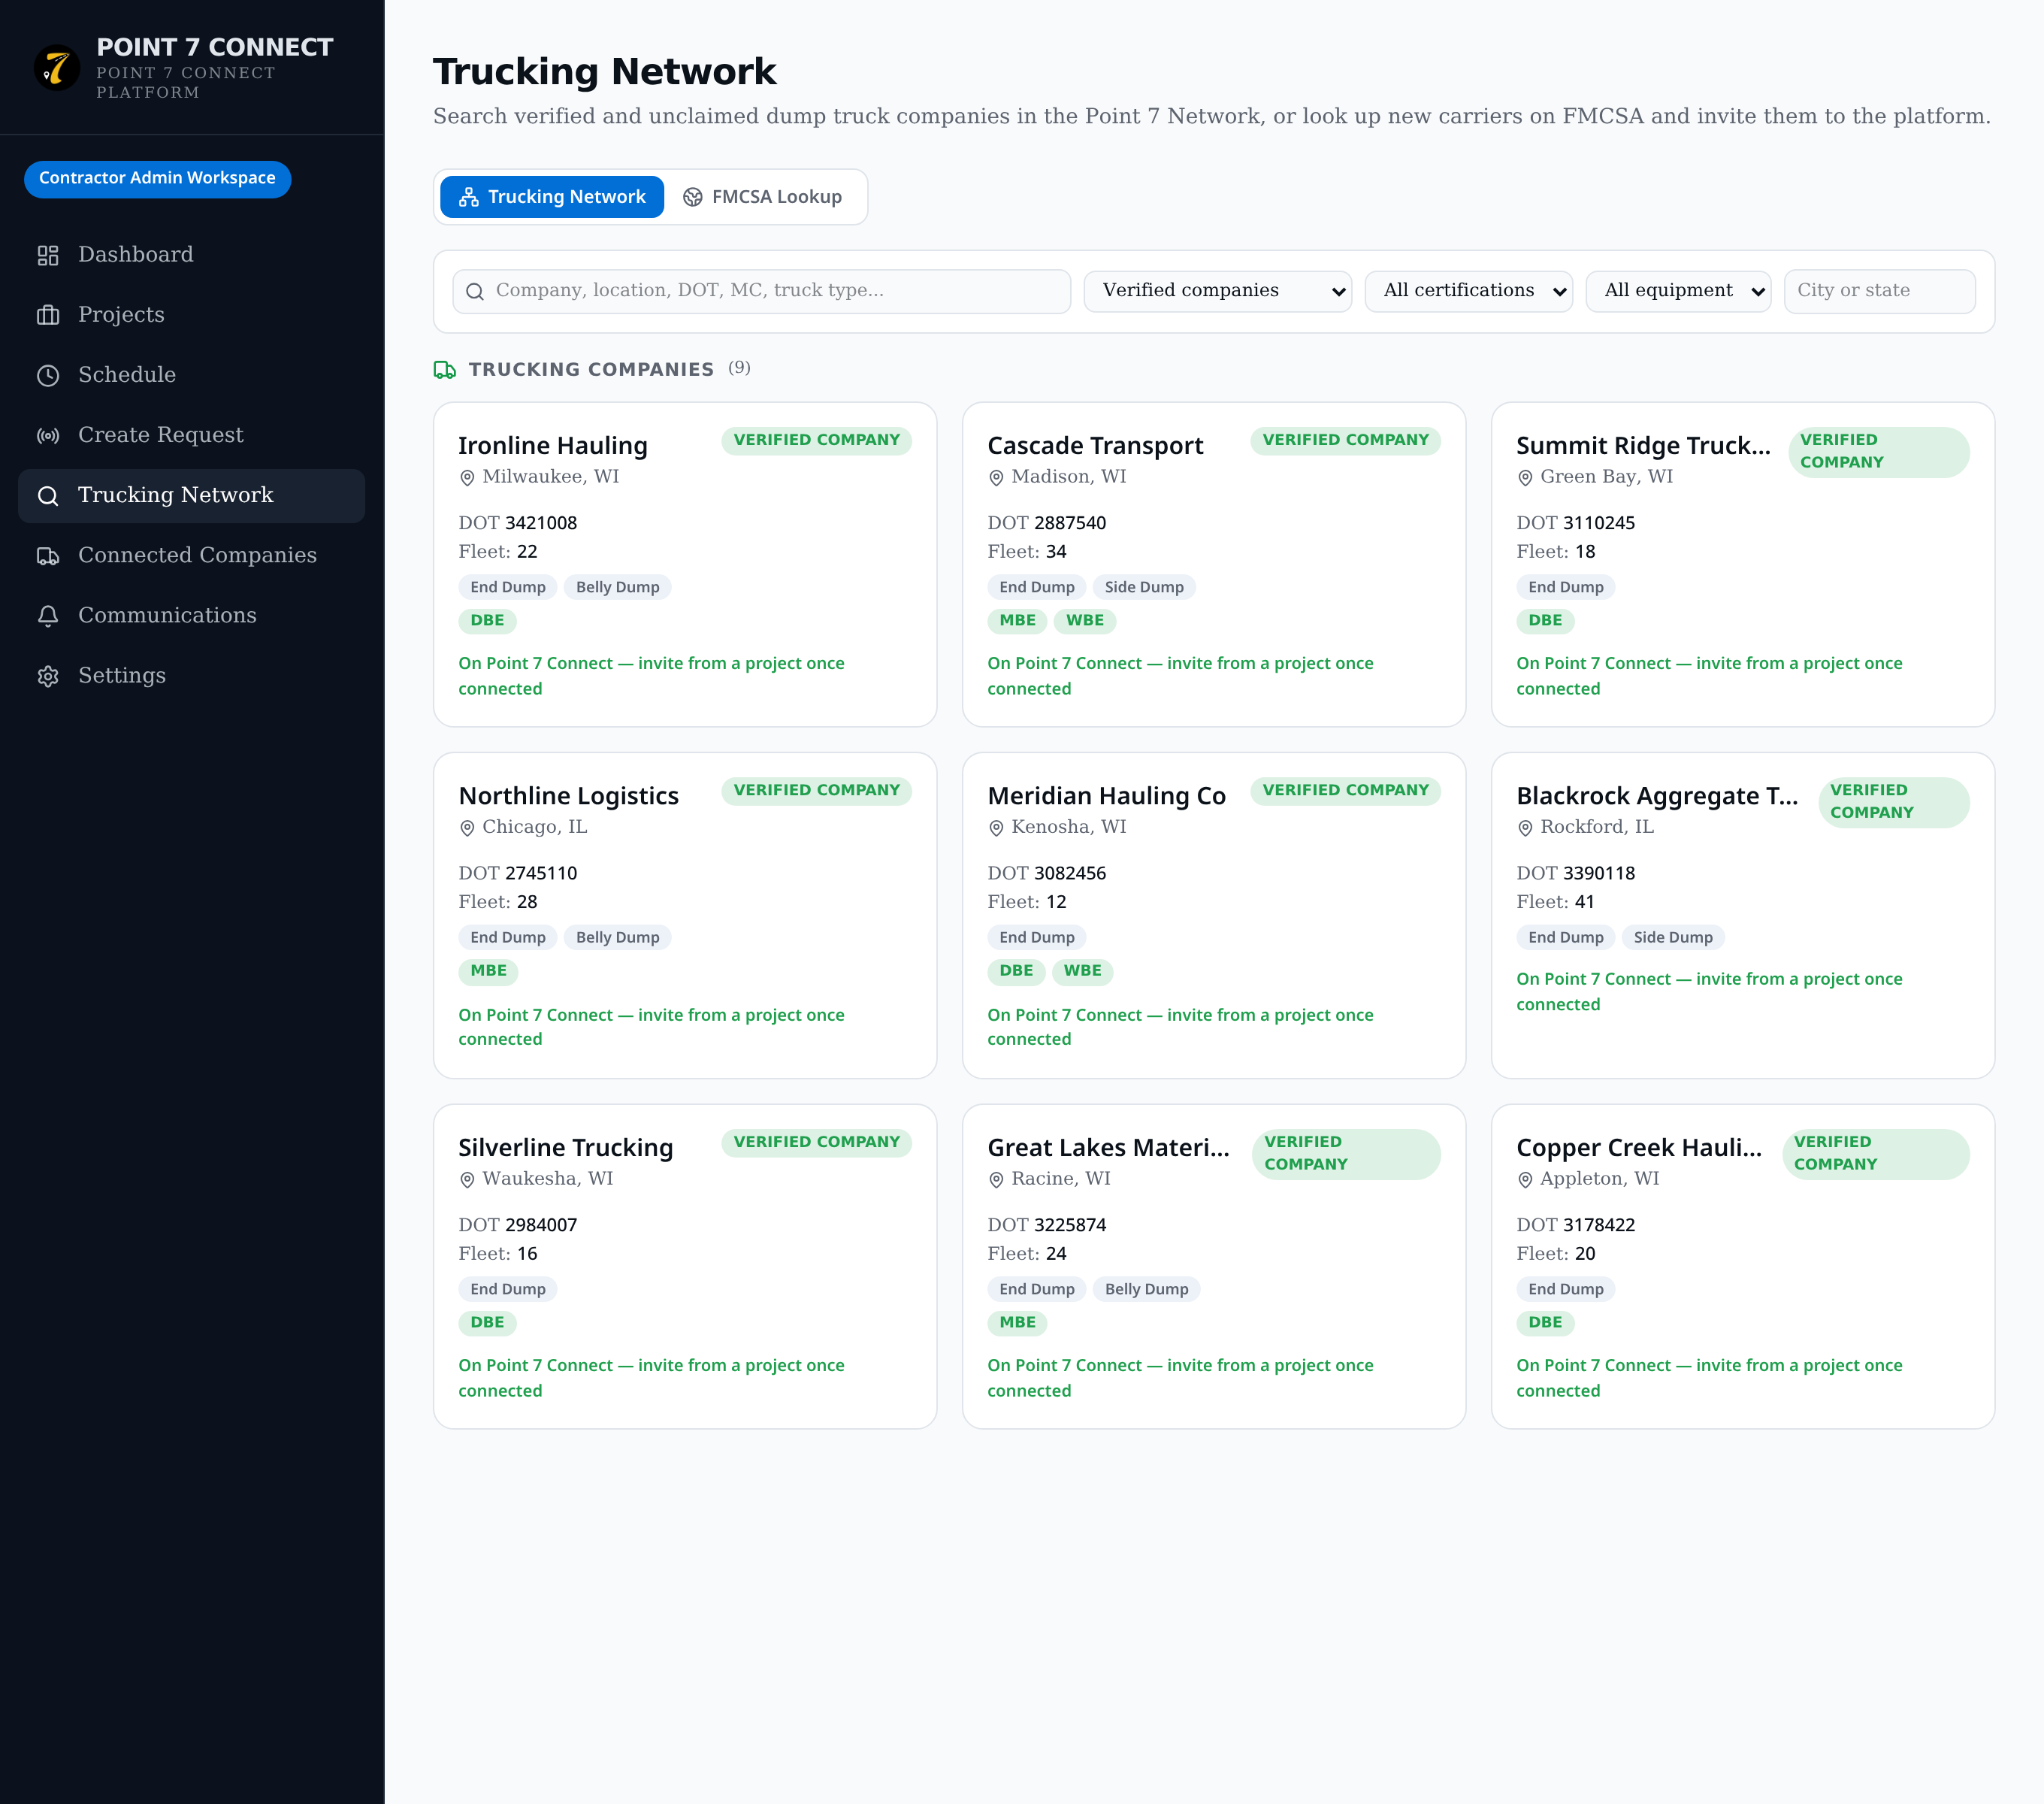Screen dimensions: 2044x1804
Task: Click the globe icon on FMCSA Lookup tab
Action: pyautogui.click(x=692, y=197)
